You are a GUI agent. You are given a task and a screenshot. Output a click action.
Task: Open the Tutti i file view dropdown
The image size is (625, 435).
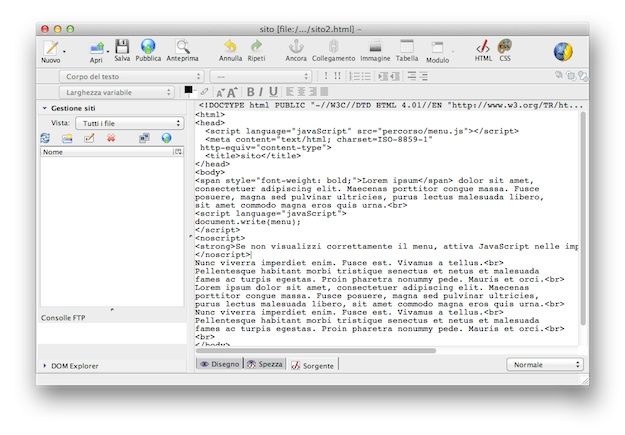click(x=130, y=123)
